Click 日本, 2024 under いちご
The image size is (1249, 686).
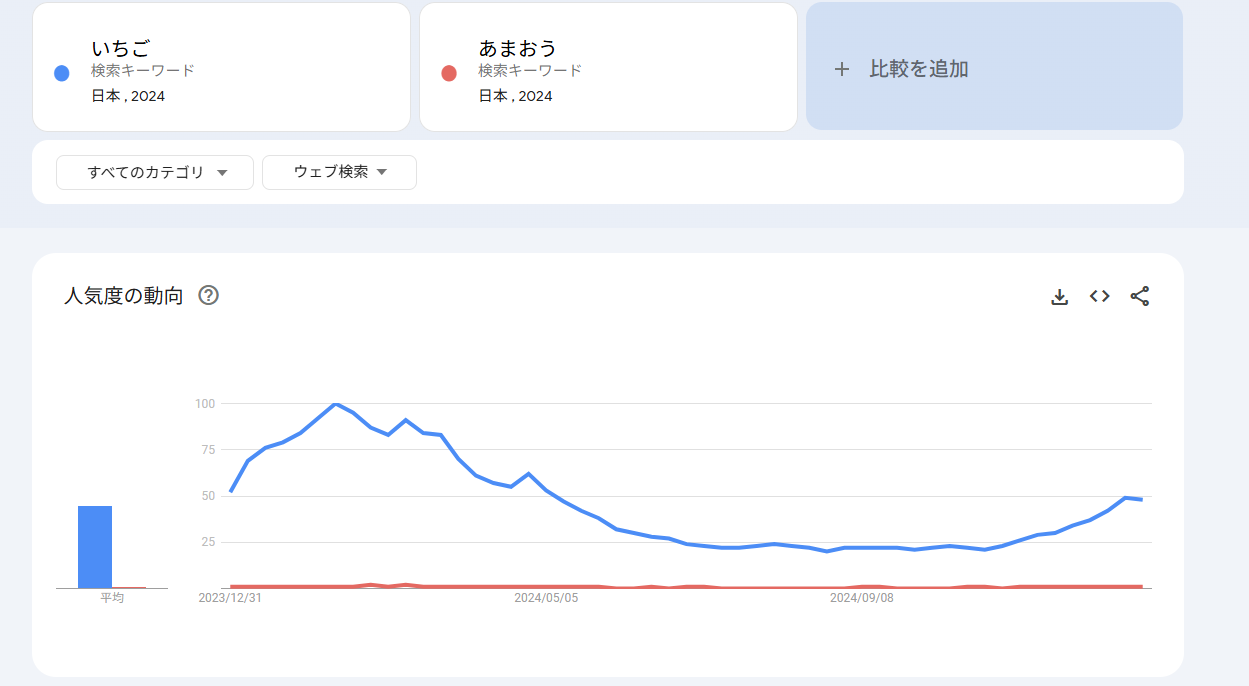(x=128, y=96)
